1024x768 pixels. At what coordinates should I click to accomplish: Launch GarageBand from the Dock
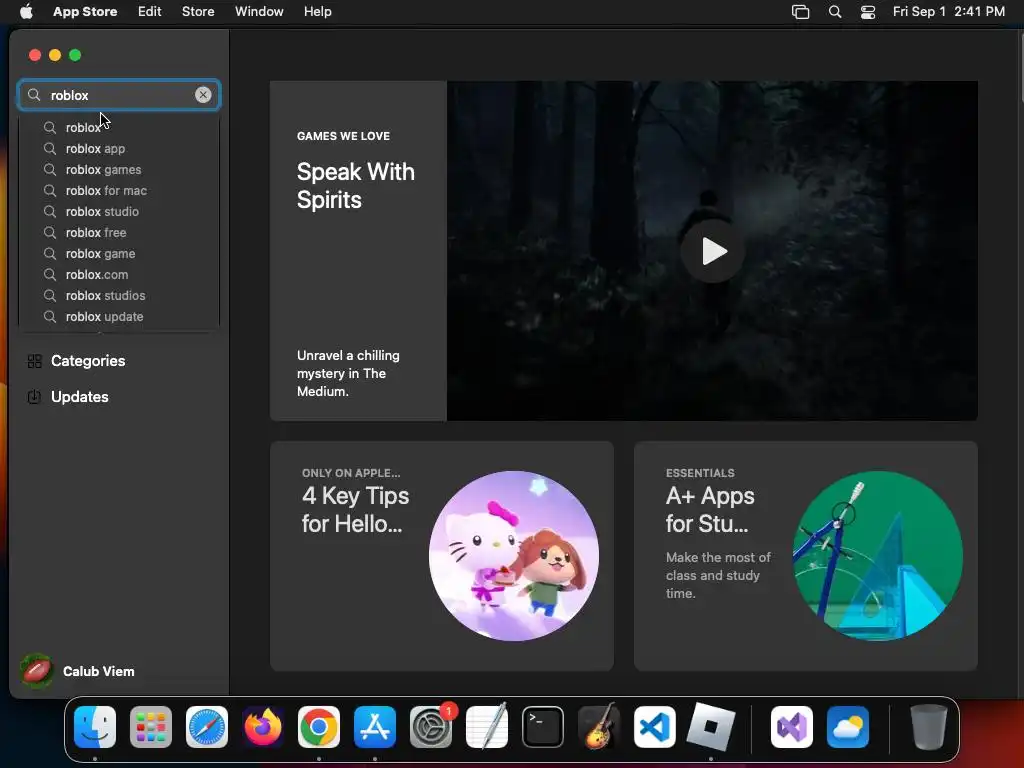[x=599, y=726]
